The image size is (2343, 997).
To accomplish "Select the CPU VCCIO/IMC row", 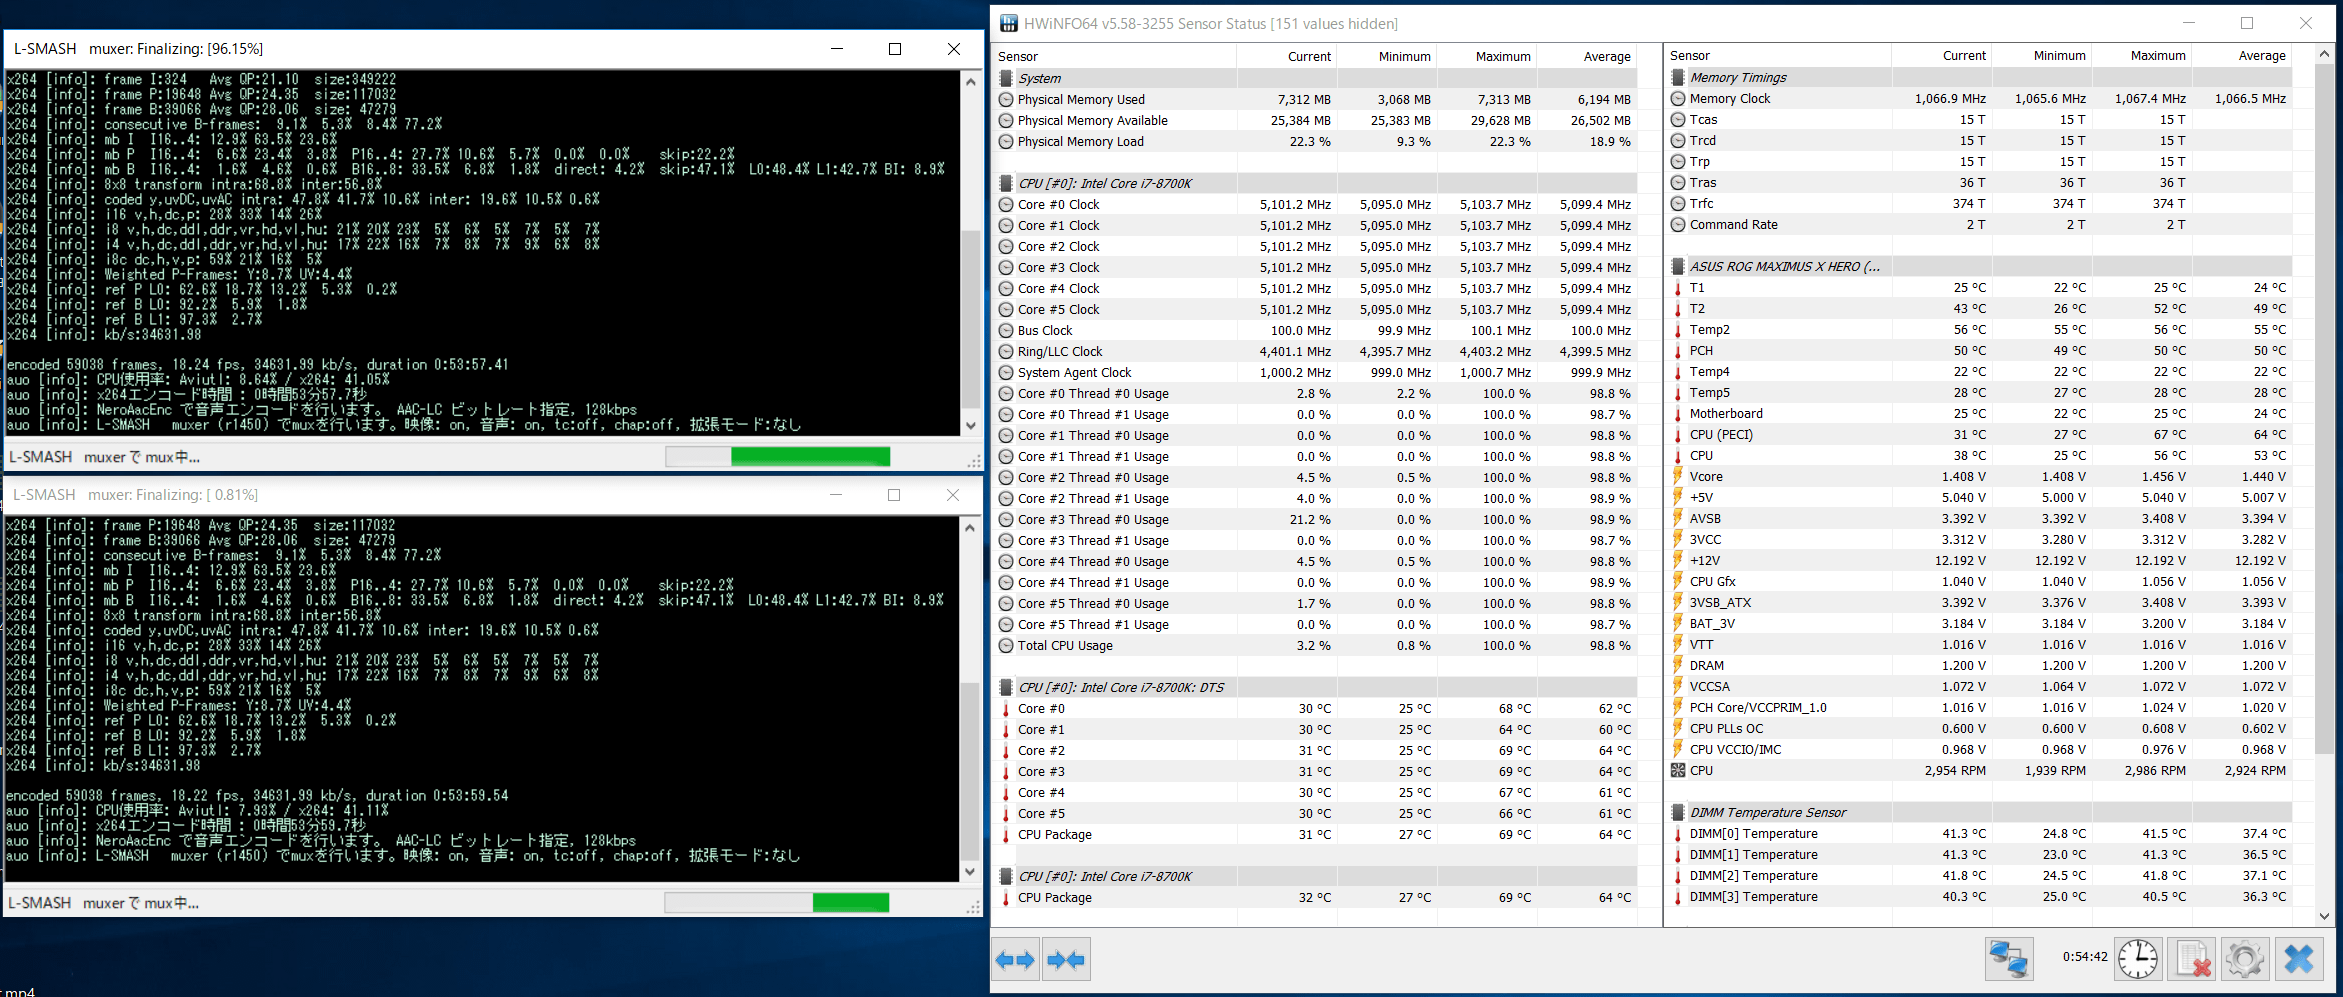I will click(x=1980, y=749).
